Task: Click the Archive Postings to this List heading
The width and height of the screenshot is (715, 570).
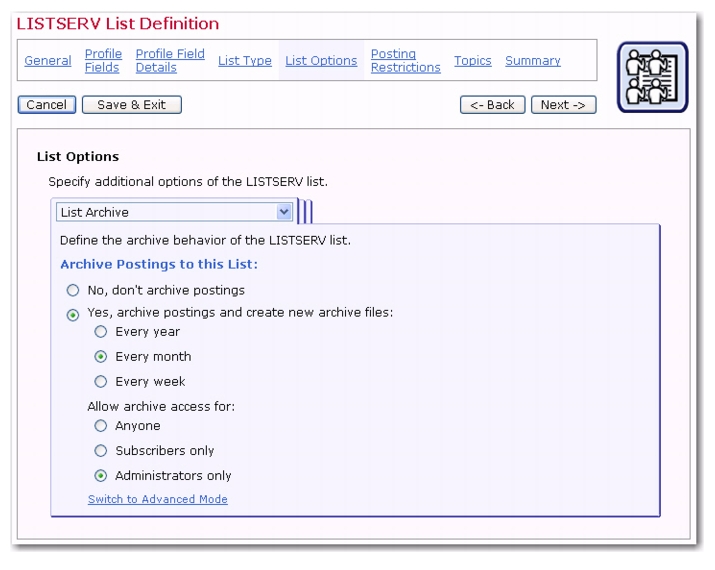Action: click(x=159, y=264)
